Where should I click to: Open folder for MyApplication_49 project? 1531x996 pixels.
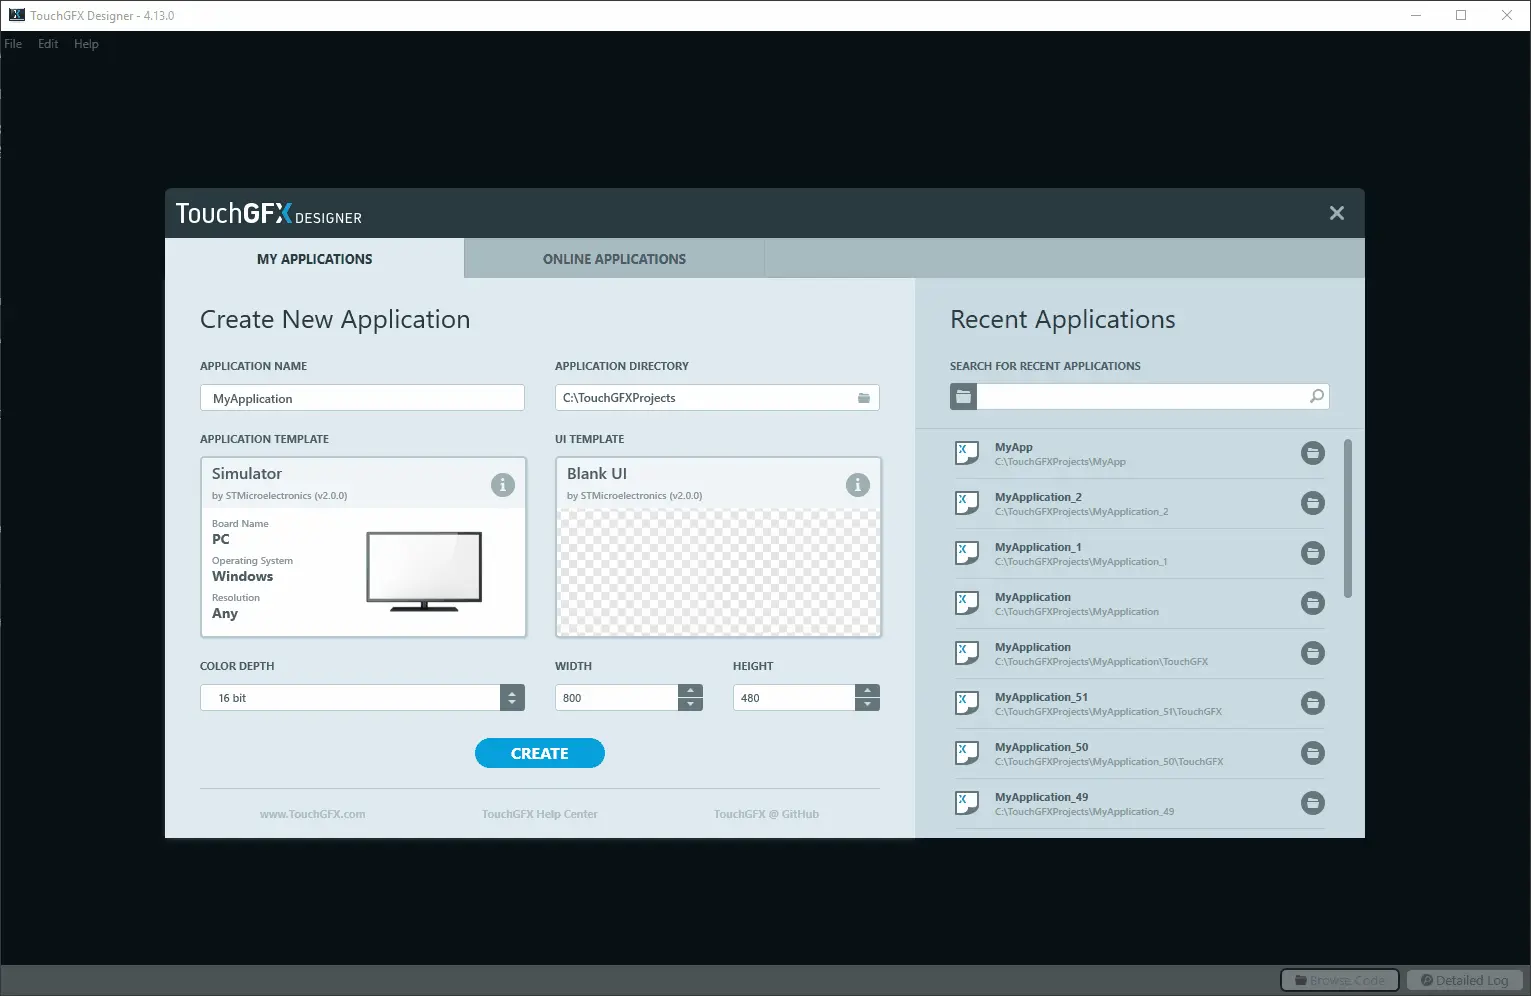1313,803
